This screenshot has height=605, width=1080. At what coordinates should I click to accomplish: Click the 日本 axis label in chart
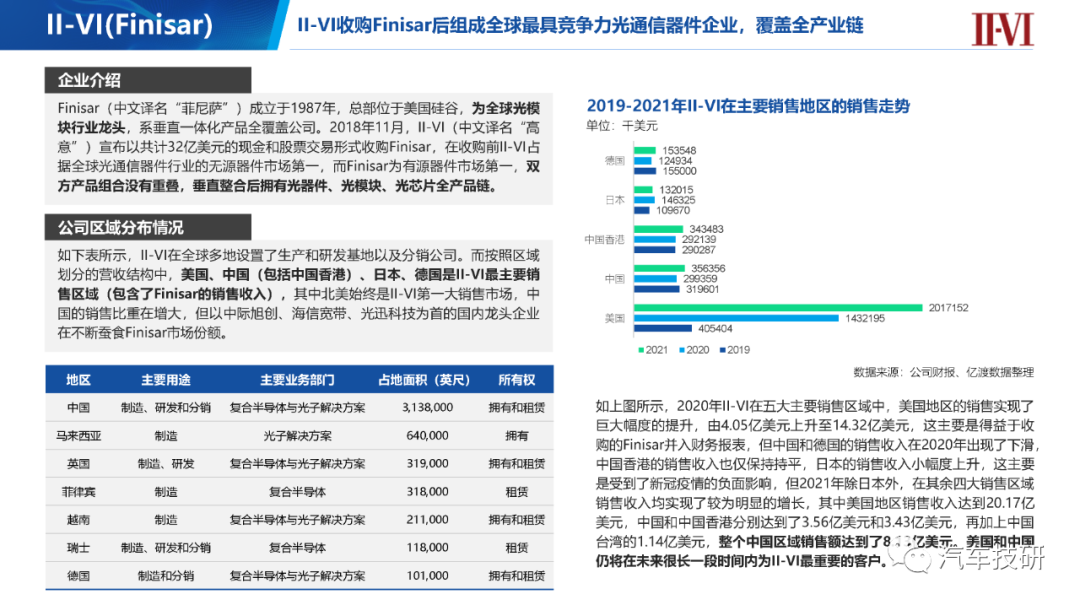pyautogui.click(x=614, y=200)
